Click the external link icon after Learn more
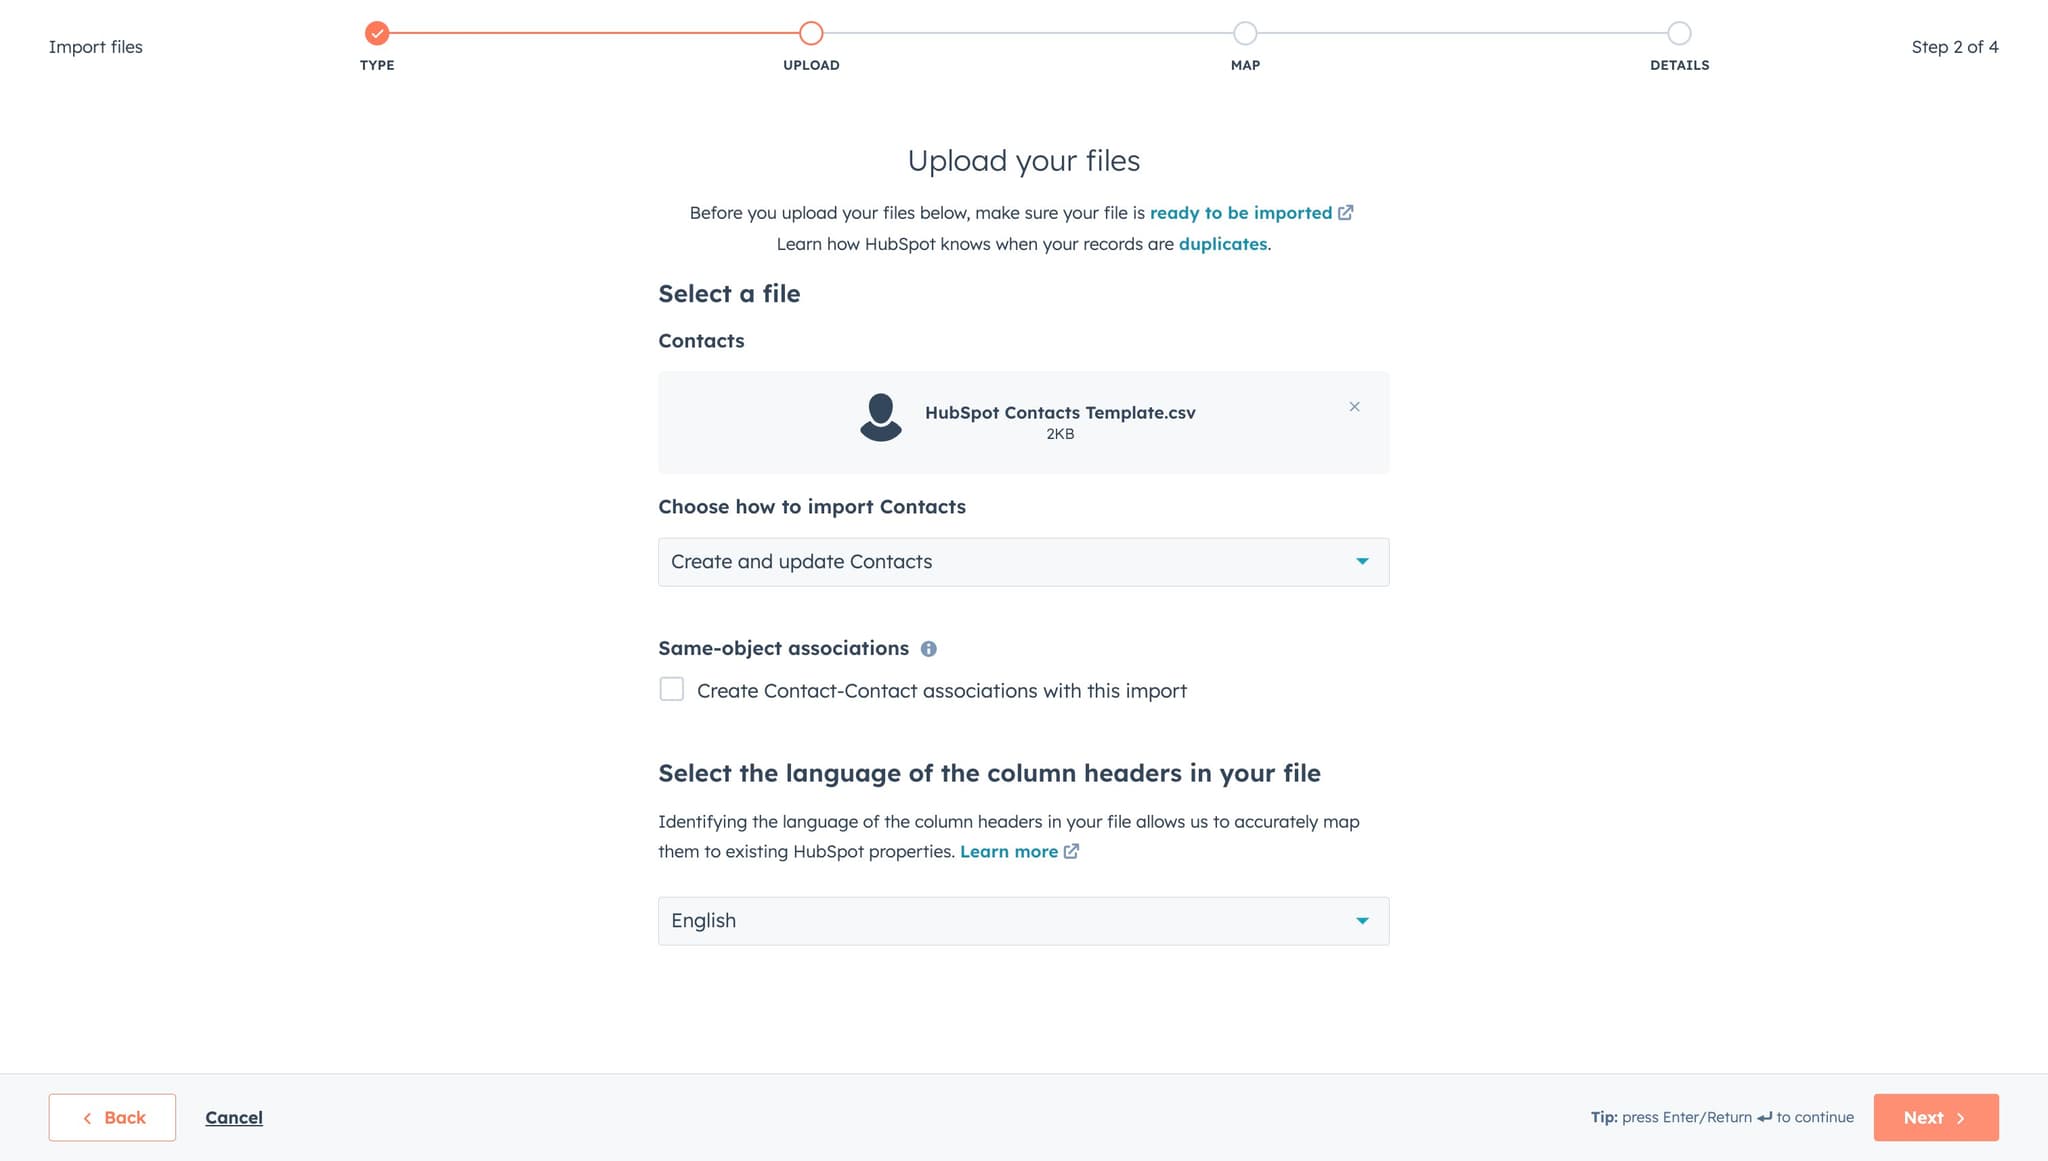2048x1161 pixels. 1071,852
